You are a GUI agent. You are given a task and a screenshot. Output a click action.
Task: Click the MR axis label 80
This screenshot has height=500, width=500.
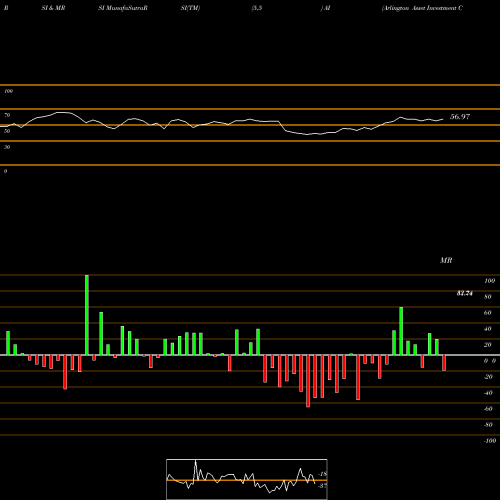tap(488, 297)
